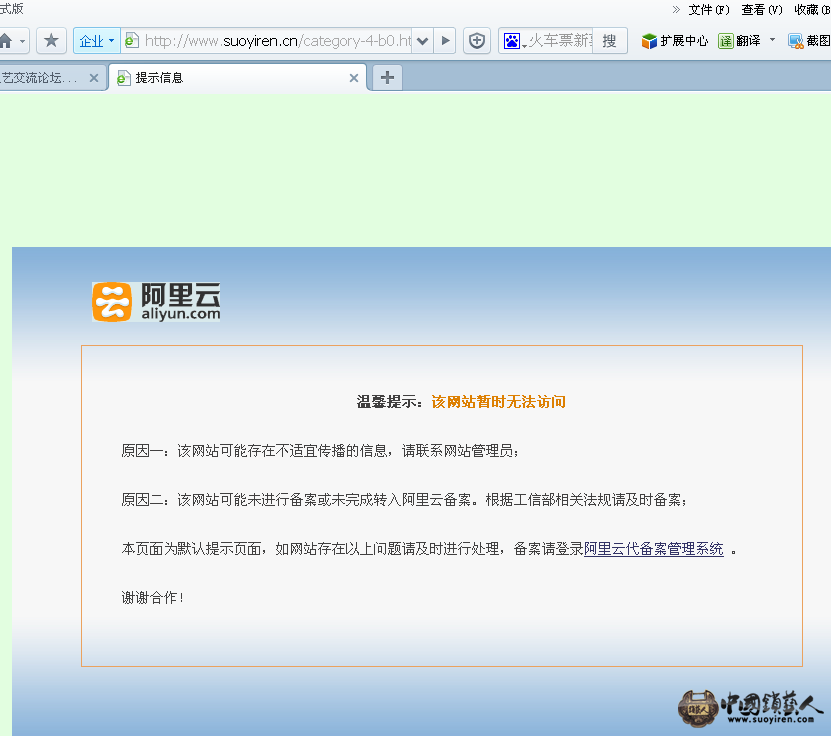Open the 查看(V) menu
The image size is (831, 736).
point(762,10)
